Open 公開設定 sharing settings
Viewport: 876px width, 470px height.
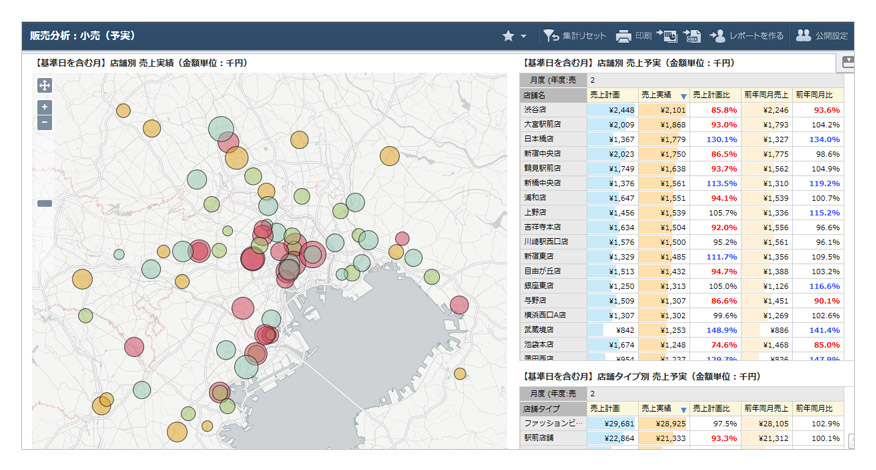tap(821, 36)
